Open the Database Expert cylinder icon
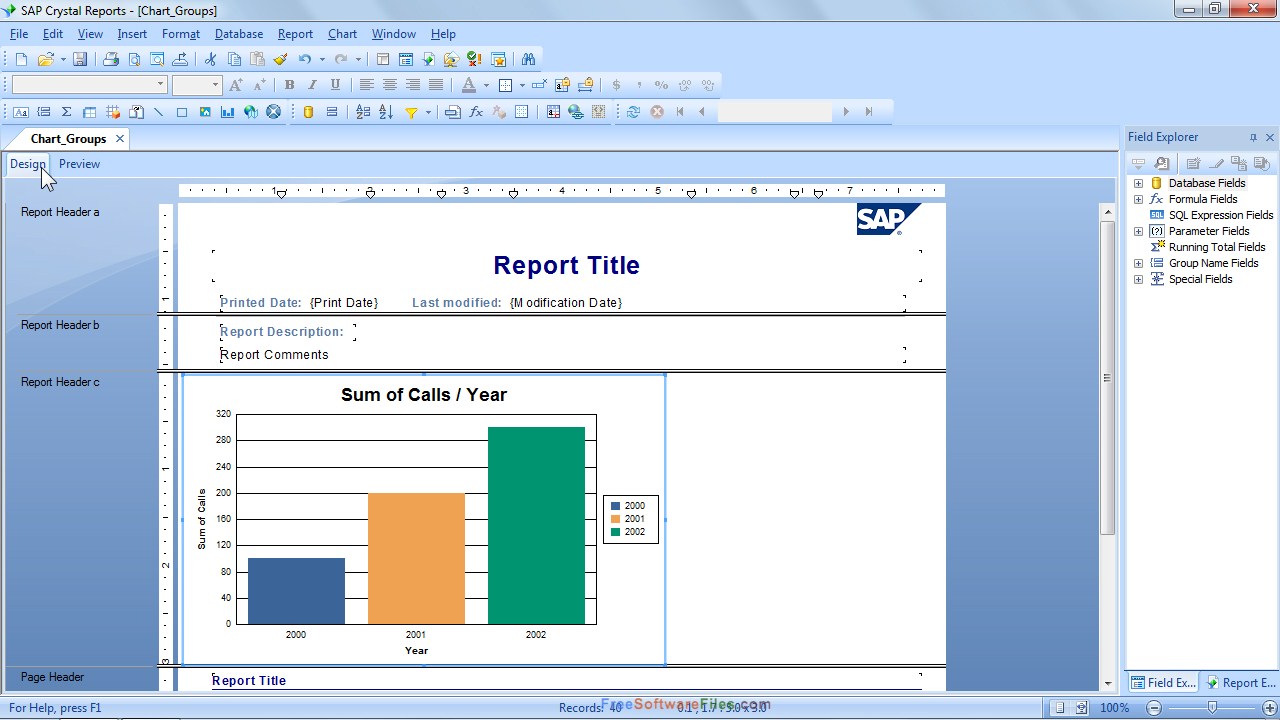The image size is (1280, 720). 307,111
